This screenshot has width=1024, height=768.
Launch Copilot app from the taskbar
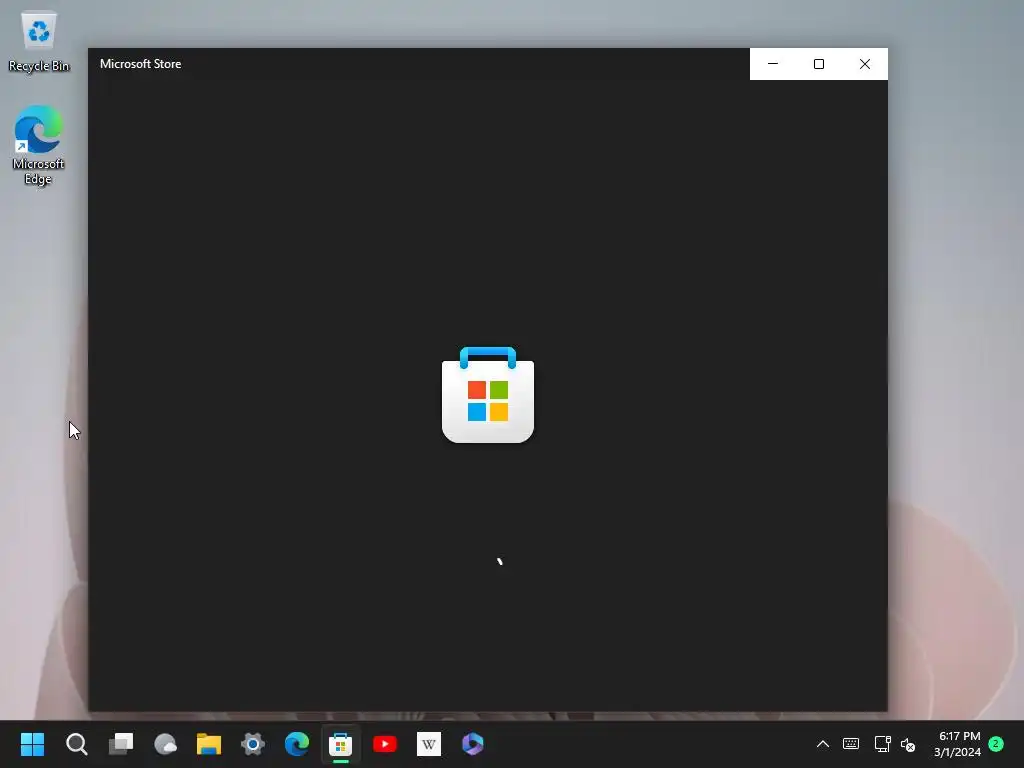(473, 744)
